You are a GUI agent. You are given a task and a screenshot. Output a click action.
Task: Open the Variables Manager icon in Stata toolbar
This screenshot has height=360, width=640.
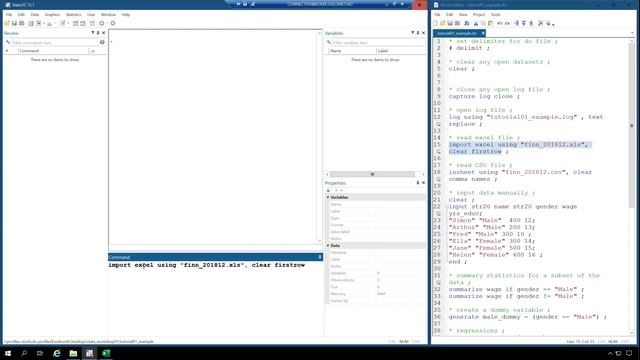click(x=92, y=23)
